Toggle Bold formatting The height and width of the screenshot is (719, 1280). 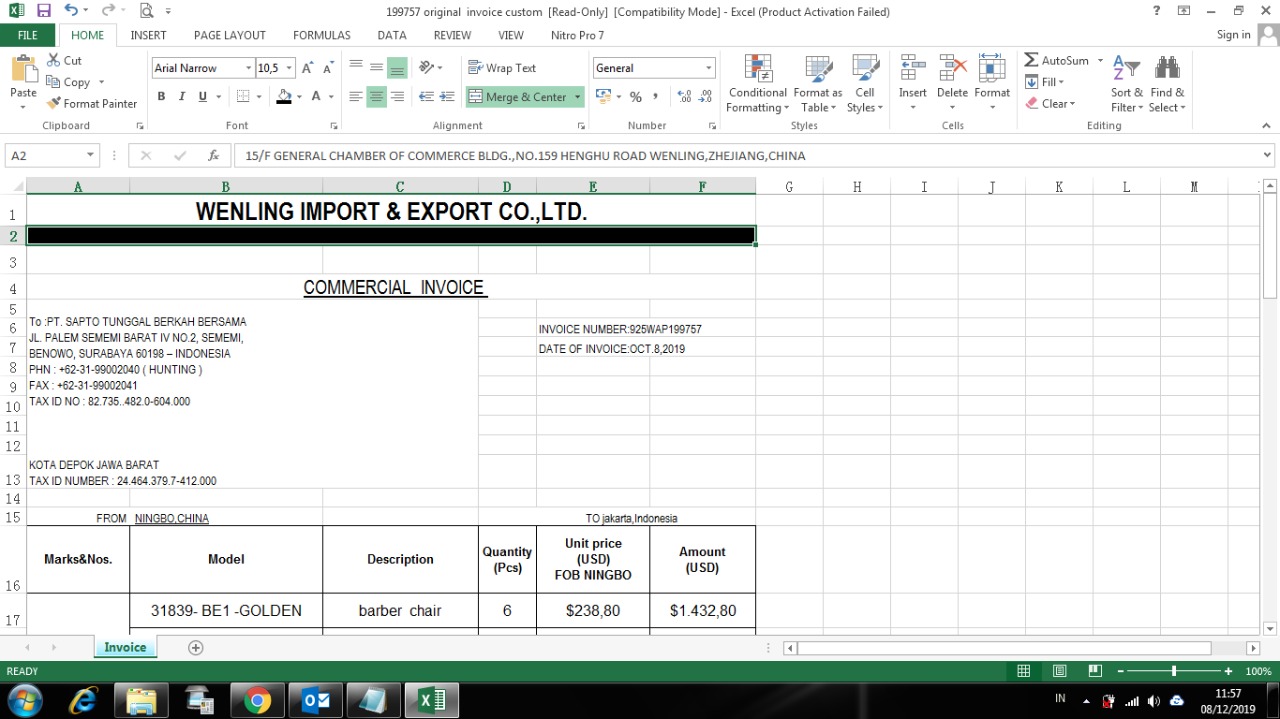(x=161, y=97)
